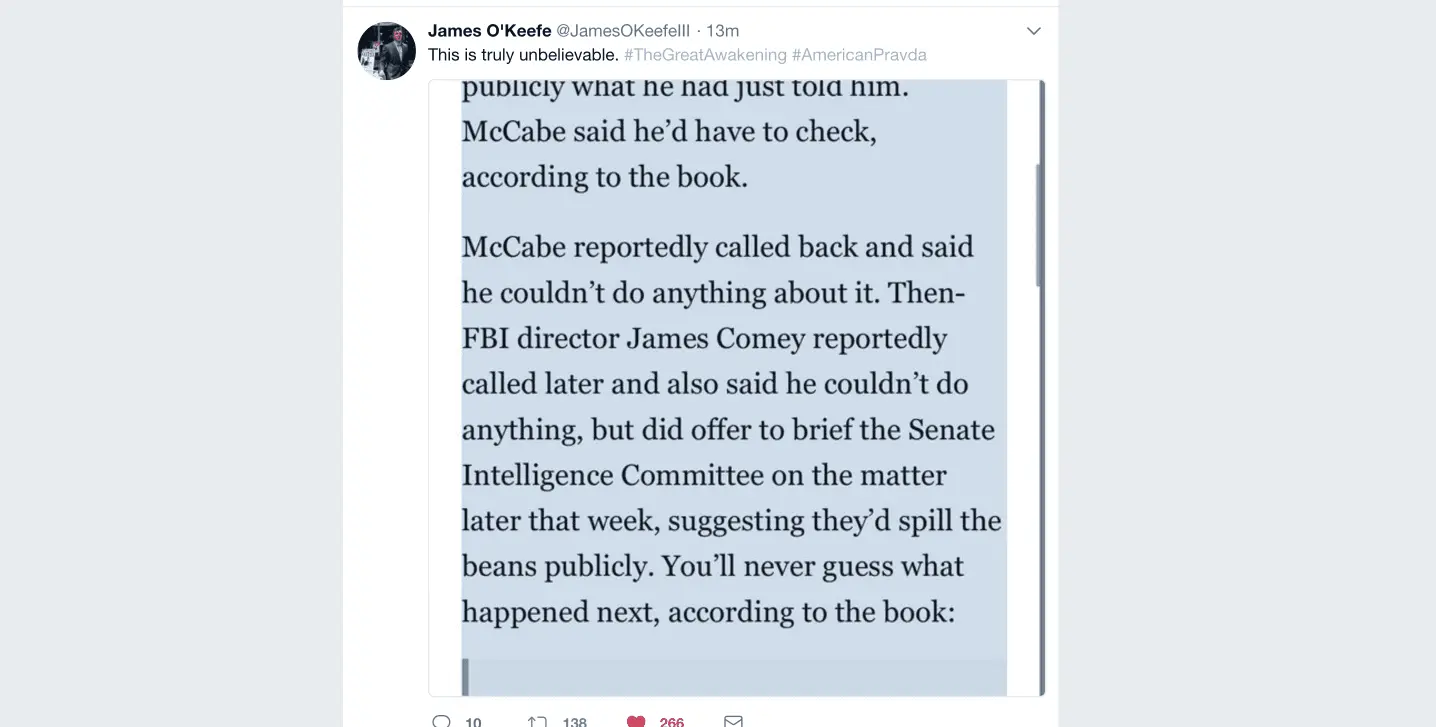Screen dimensions: 1436x727
Task: Click the reply speech bubble icon
Action: 441,721
